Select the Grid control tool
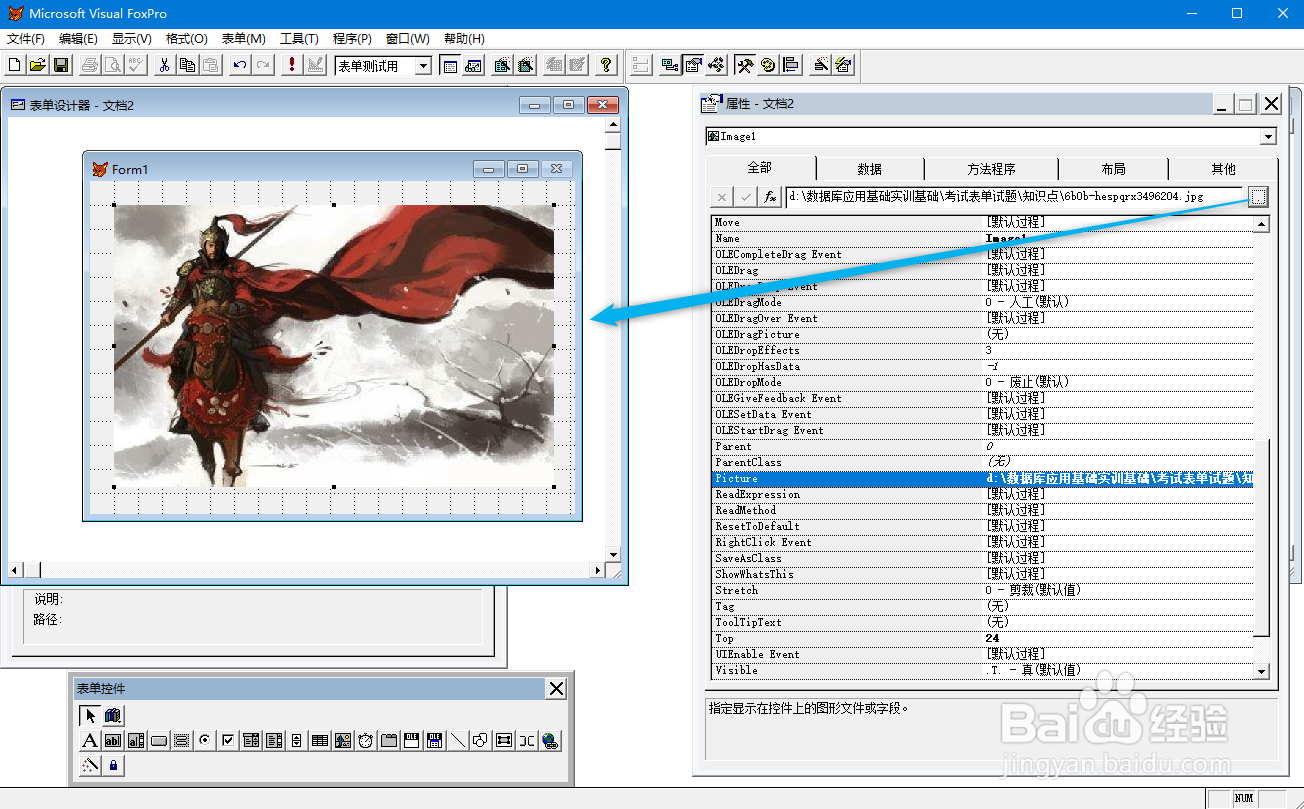The height and width of the screenshot is (809, 1304). click(x=320, y=740)
